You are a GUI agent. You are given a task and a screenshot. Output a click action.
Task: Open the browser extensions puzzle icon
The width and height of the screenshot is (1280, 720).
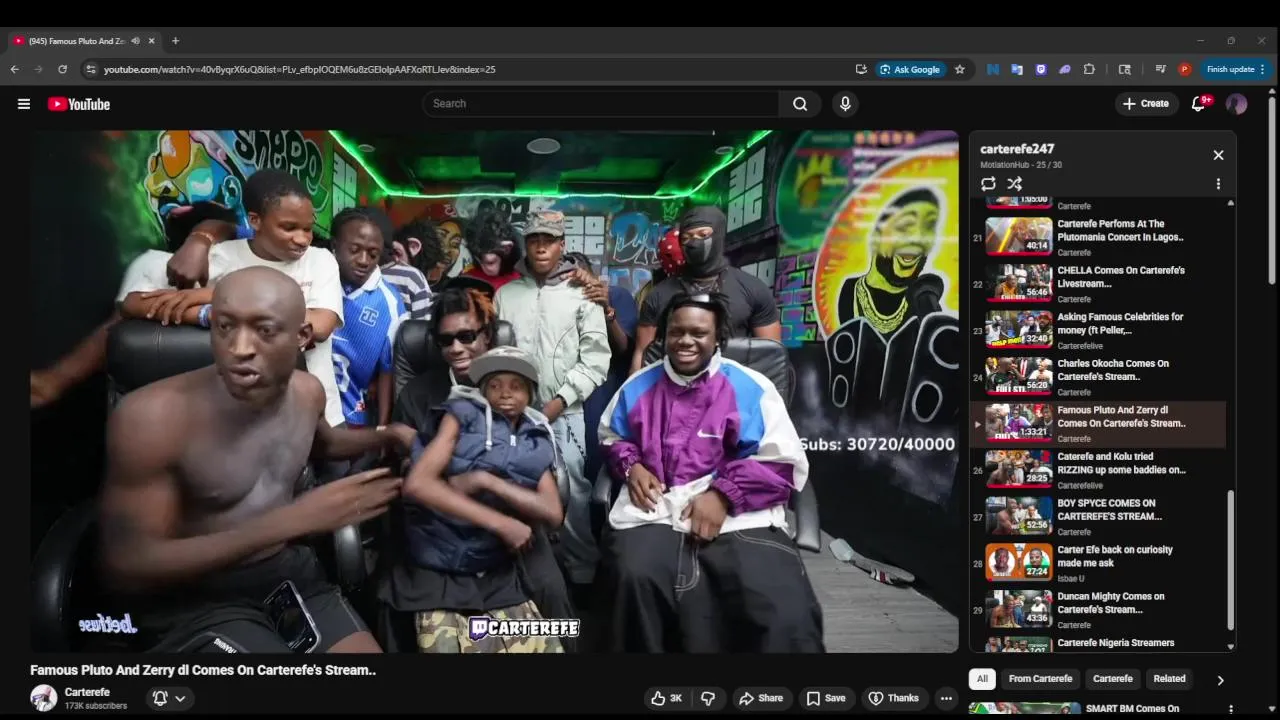(1089, 69)
